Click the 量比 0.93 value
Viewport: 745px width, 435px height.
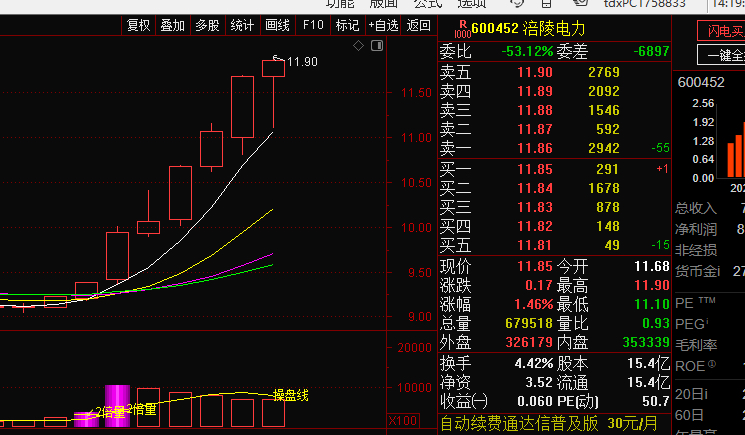click(656, 323)
